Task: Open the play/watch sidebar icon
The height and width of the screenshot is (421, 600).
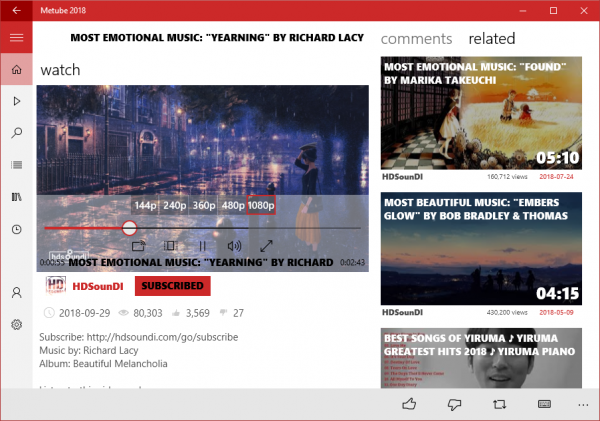Action: click(x=16, y=101)
